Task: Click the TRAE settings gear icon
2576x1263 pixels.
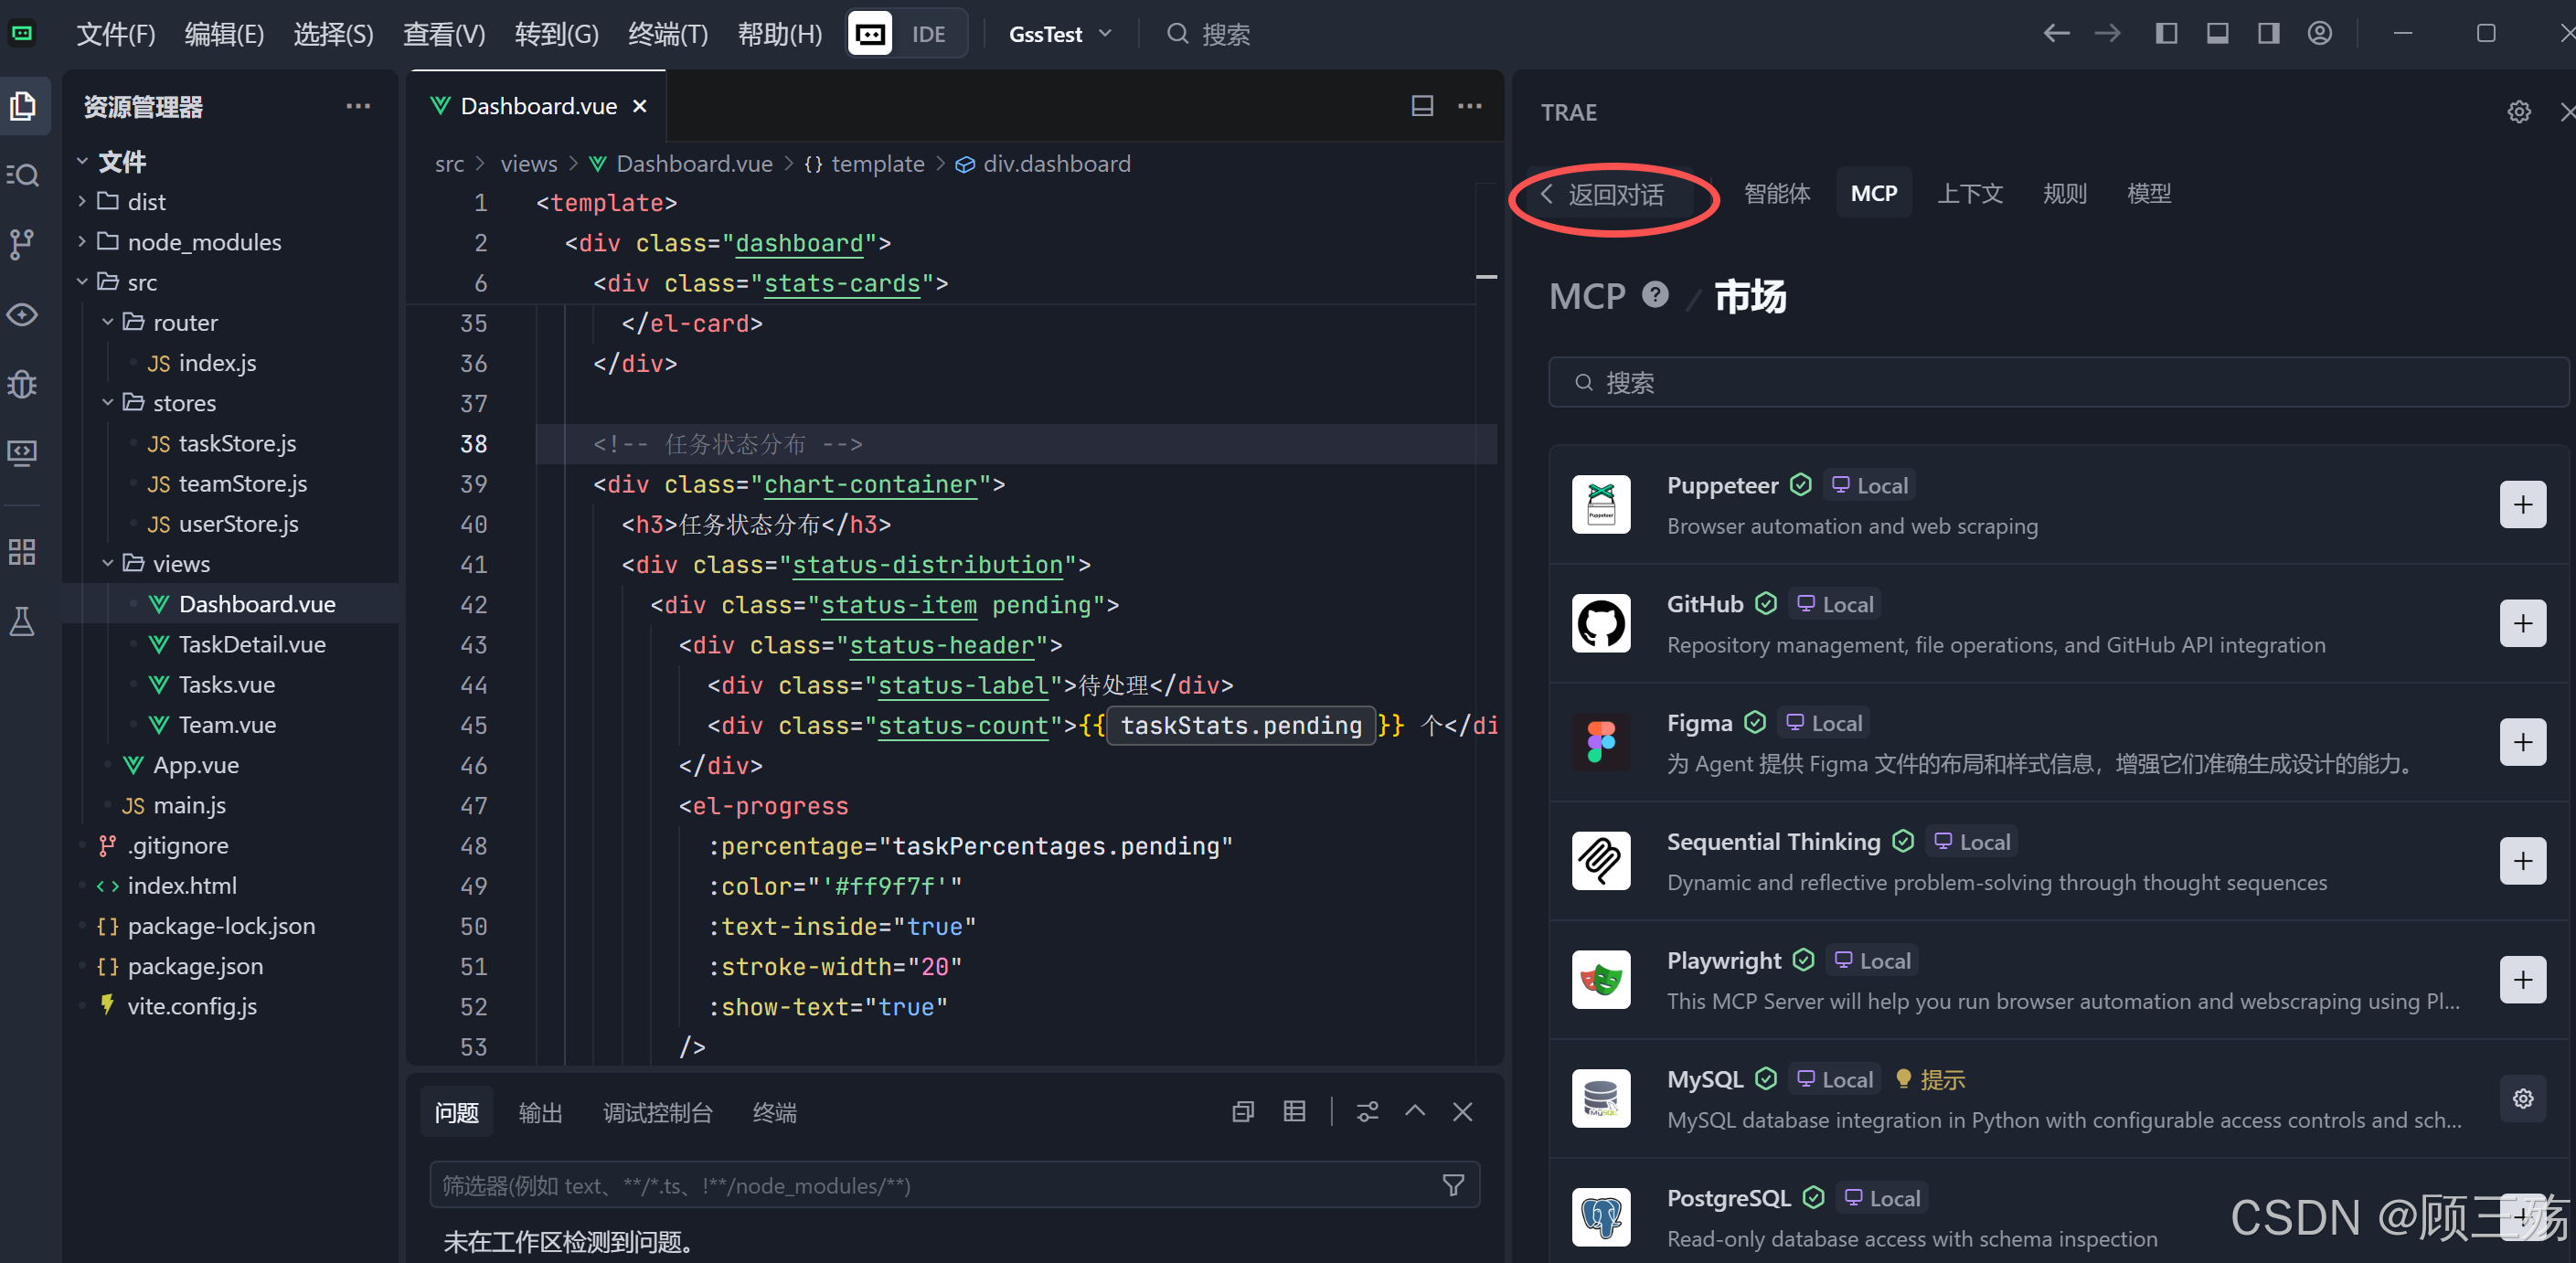Action: [2518, 112]
